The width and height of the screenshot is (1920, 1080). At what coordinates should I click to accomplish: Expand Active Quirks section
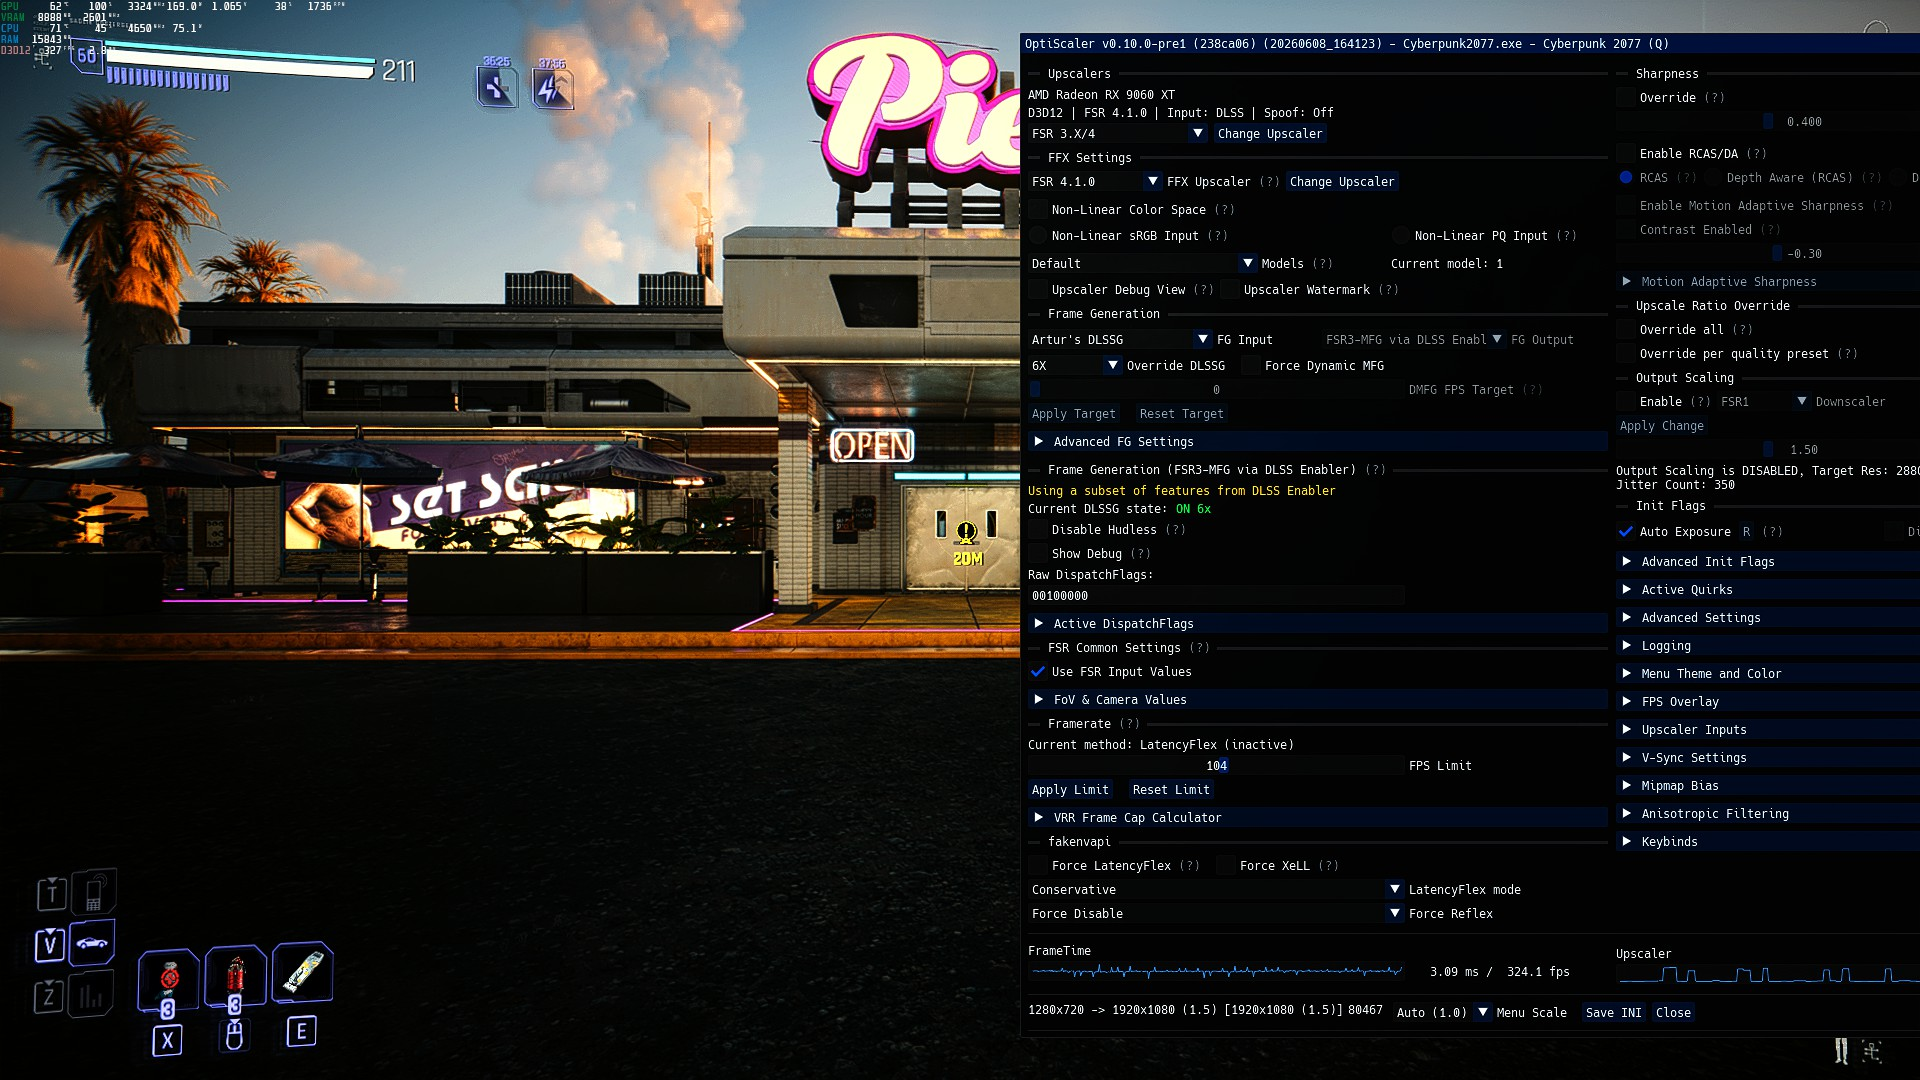[x=1768, y=590]
